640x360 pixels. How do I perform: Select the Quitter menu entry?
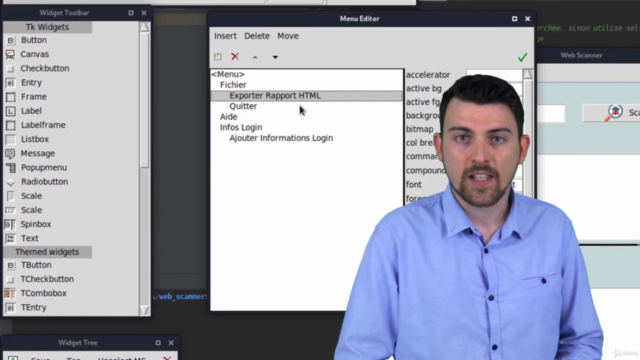(x=243, y=106)
